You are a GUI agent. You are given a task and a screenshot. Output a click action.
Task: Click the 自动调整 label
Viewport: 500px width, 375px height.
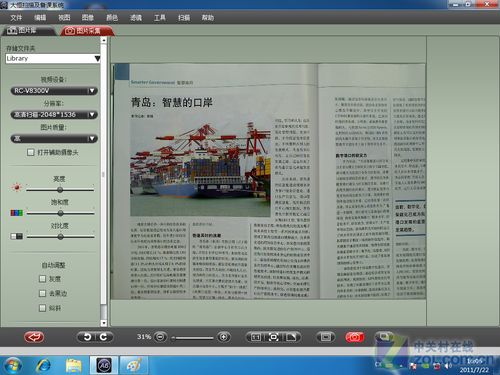pos(53,265)
